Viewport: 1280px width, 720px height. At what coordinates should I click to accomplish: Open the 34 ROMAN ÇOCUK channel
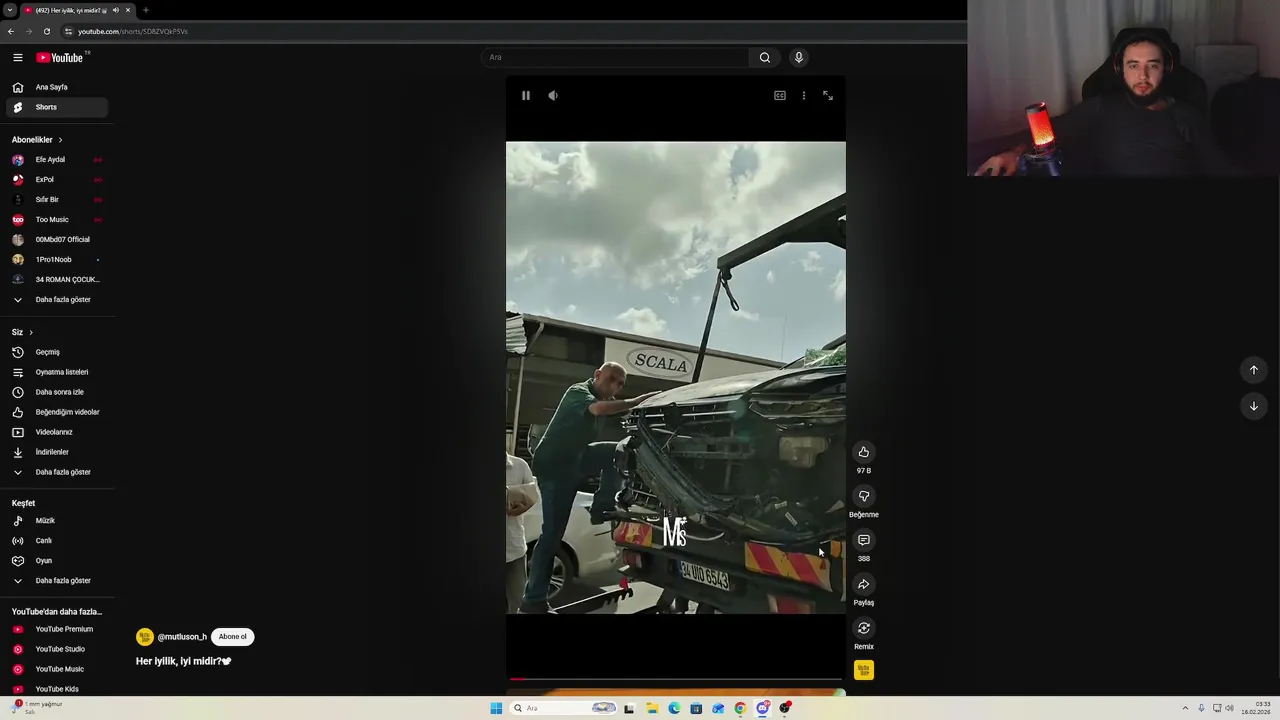(56, 280)
